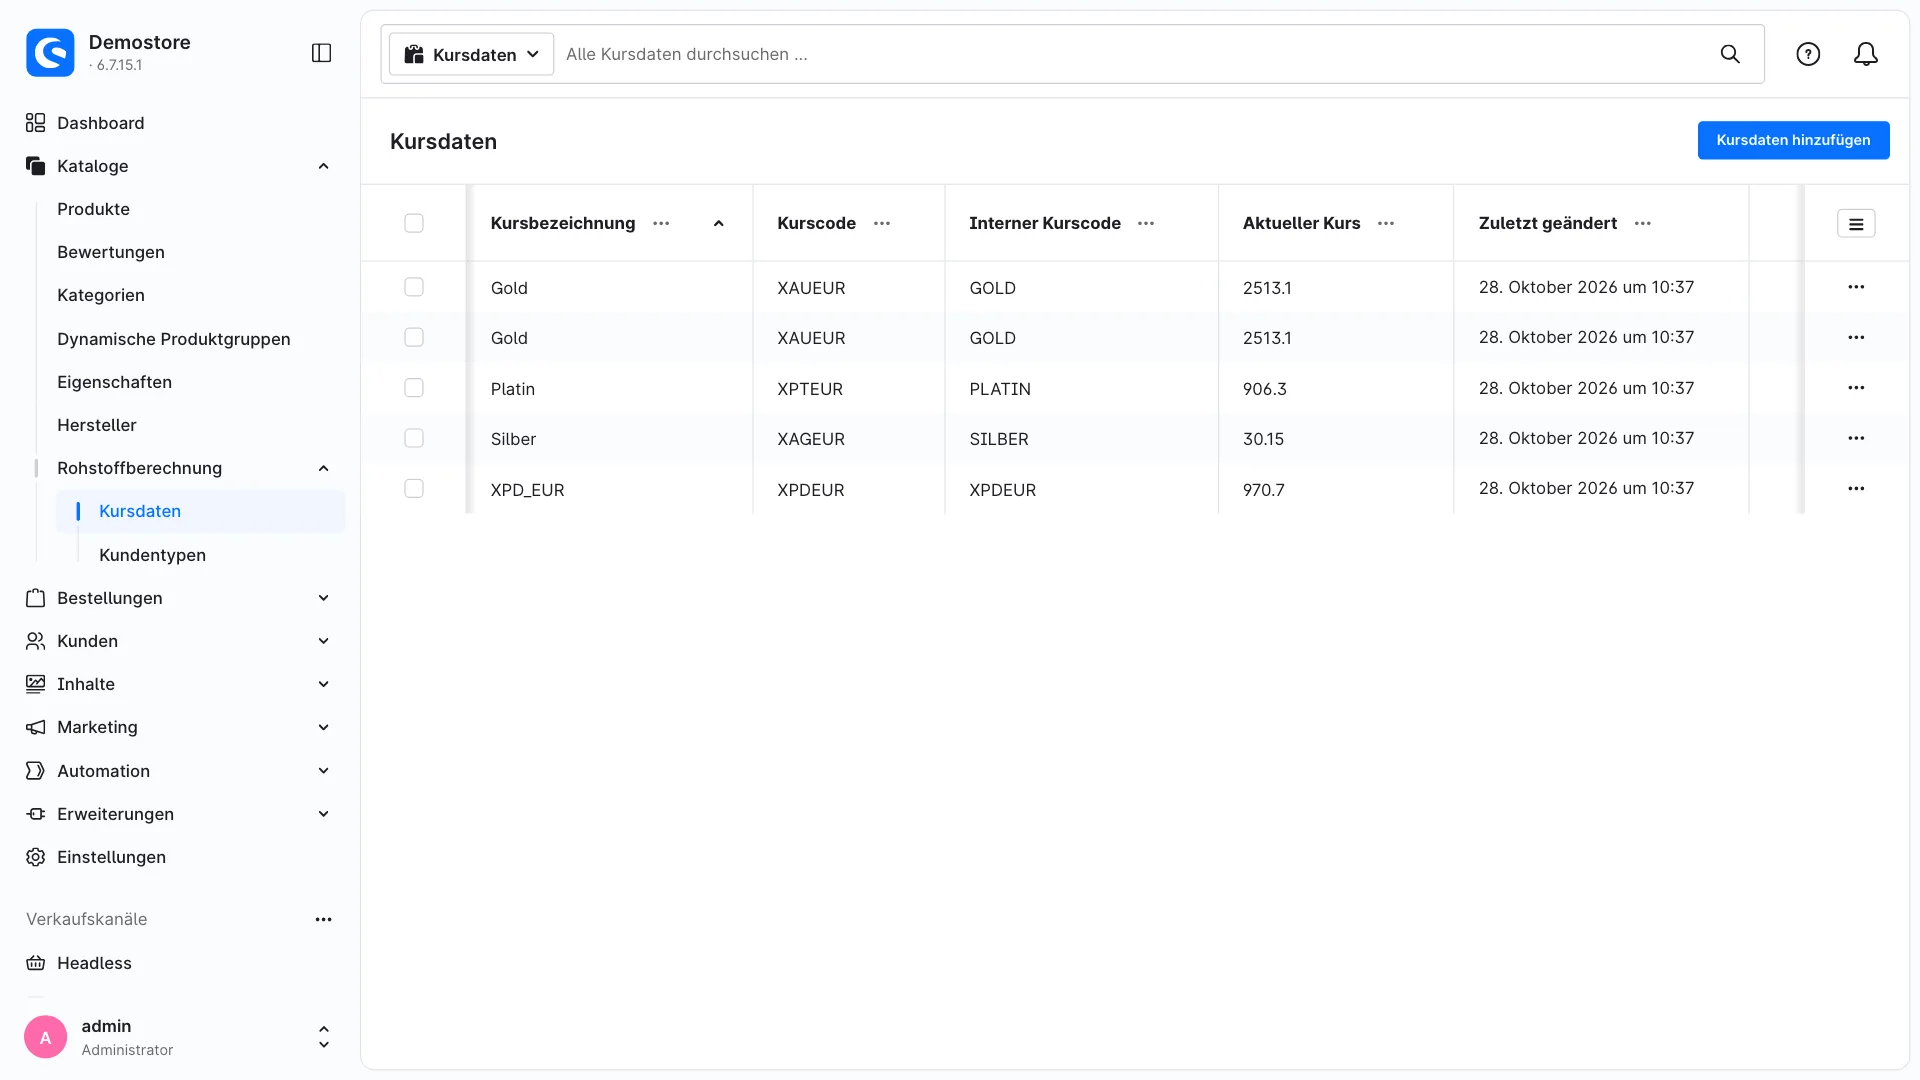Open Kursbezeichnung column options dots

click(x=661, y=223)
